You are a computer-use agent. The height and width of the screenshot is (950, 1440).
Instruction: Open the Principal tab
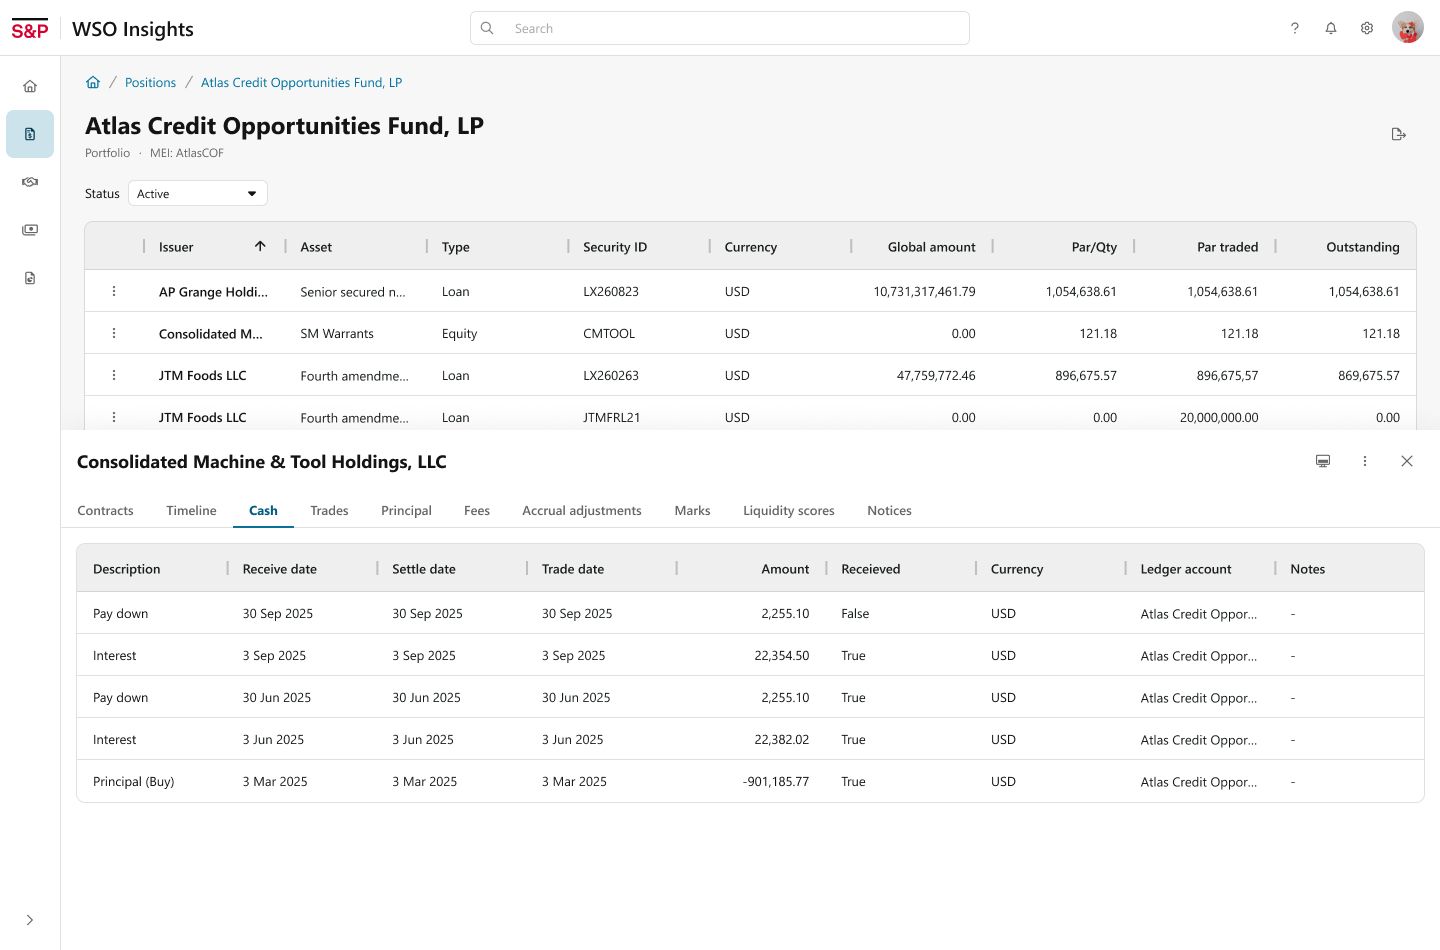tap(406, 510)
